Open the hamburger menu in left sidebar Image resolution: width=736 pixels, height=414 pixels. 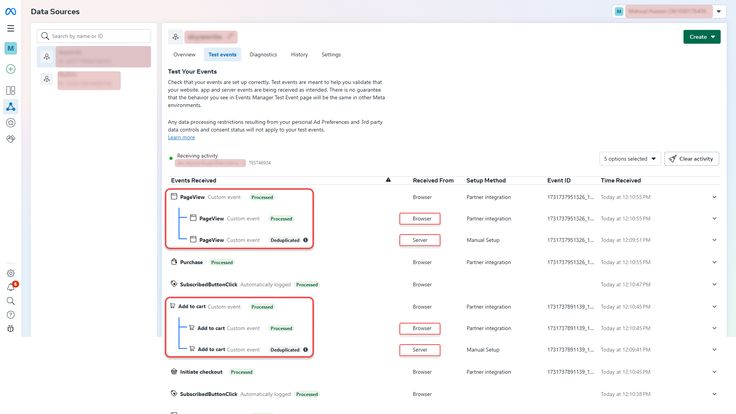[x=10, y=29]
